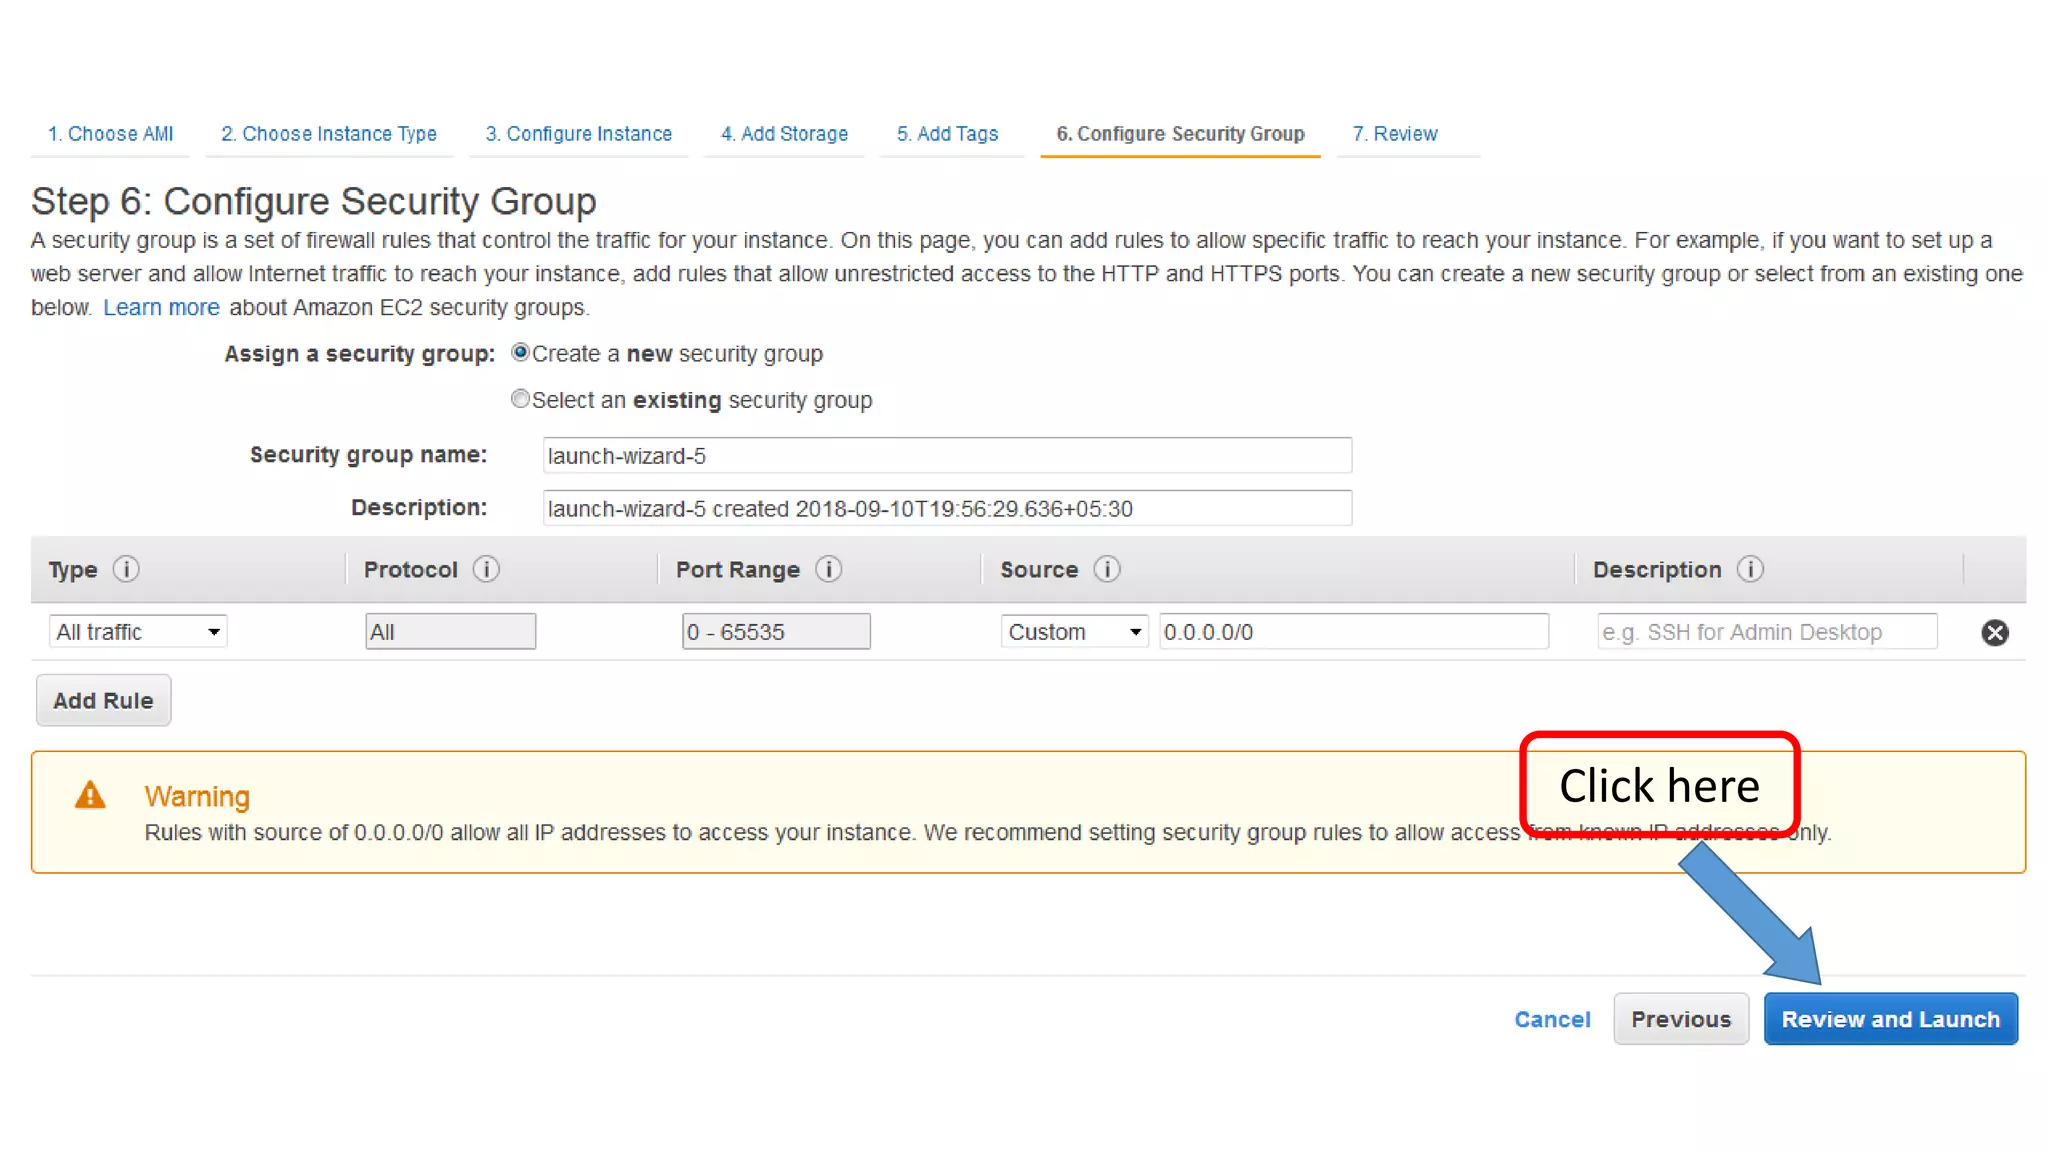Click the Source column info icon
This screenshot has width=2048, height=1152.
[x=1106, y=569]
